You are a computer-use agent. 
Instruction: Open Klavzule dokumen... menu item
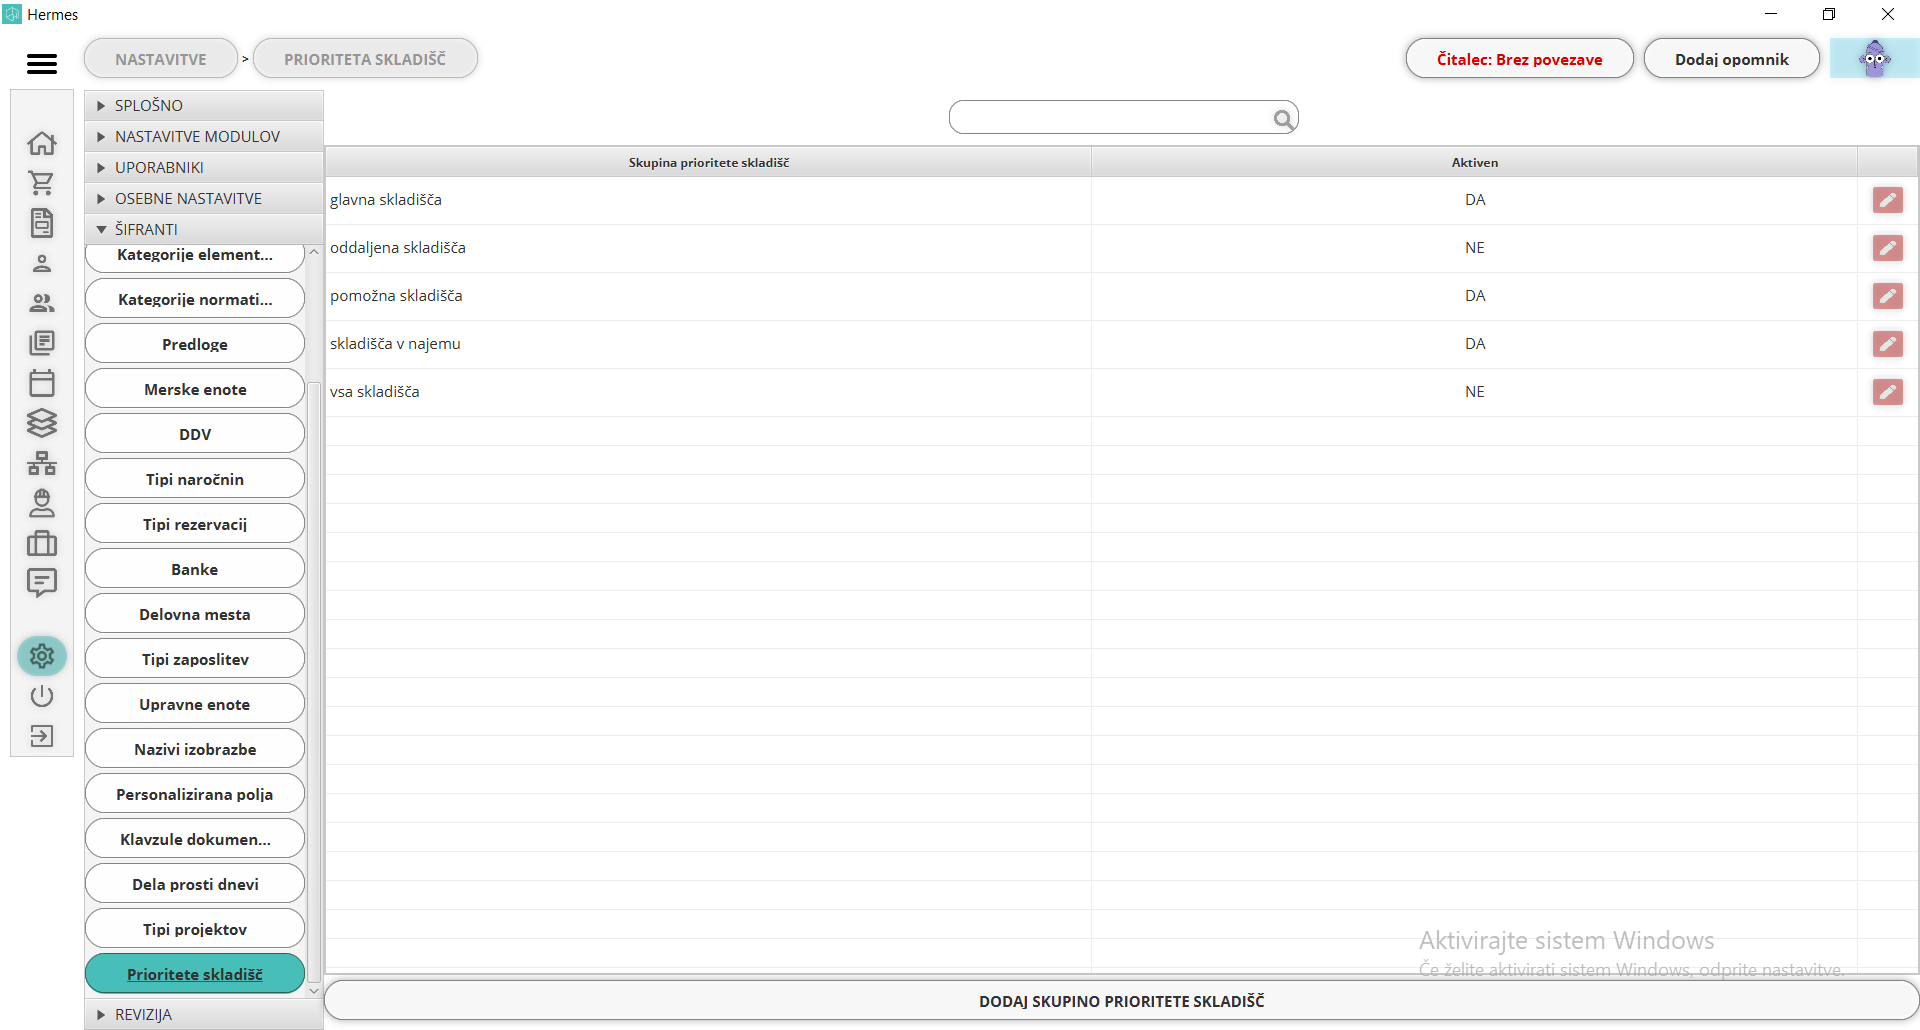tap(195, 839)
